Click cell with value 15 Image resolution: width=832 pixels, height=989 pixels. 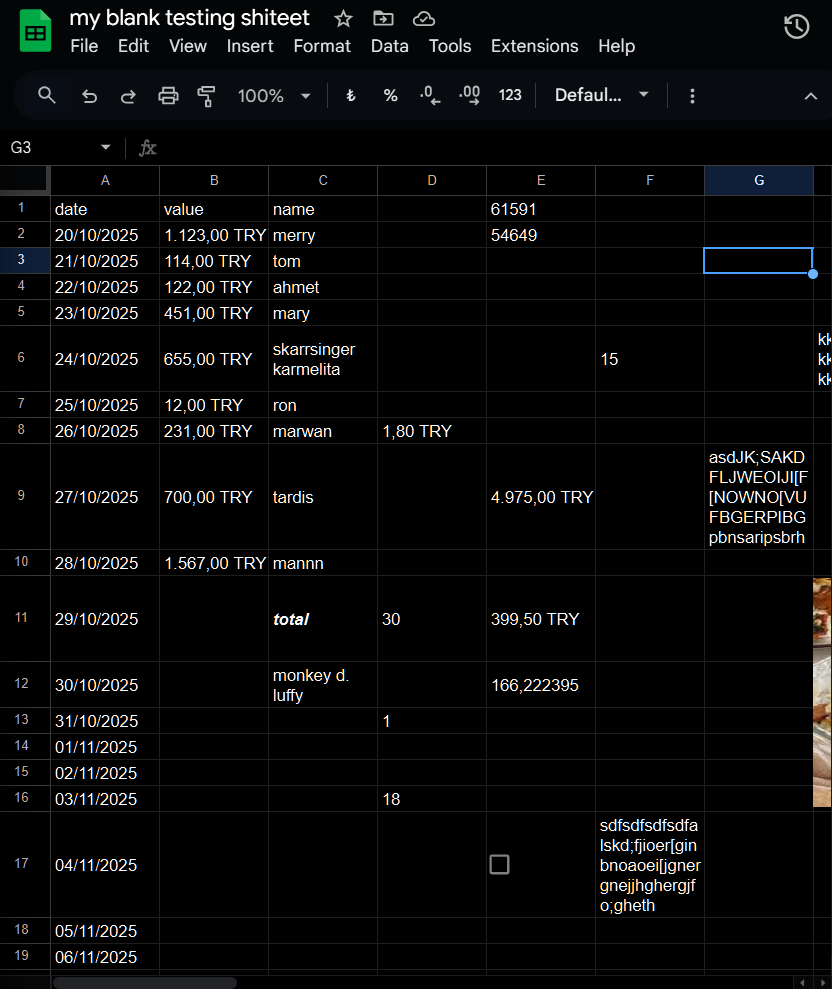pyautogui.click(x=650, y=359)
